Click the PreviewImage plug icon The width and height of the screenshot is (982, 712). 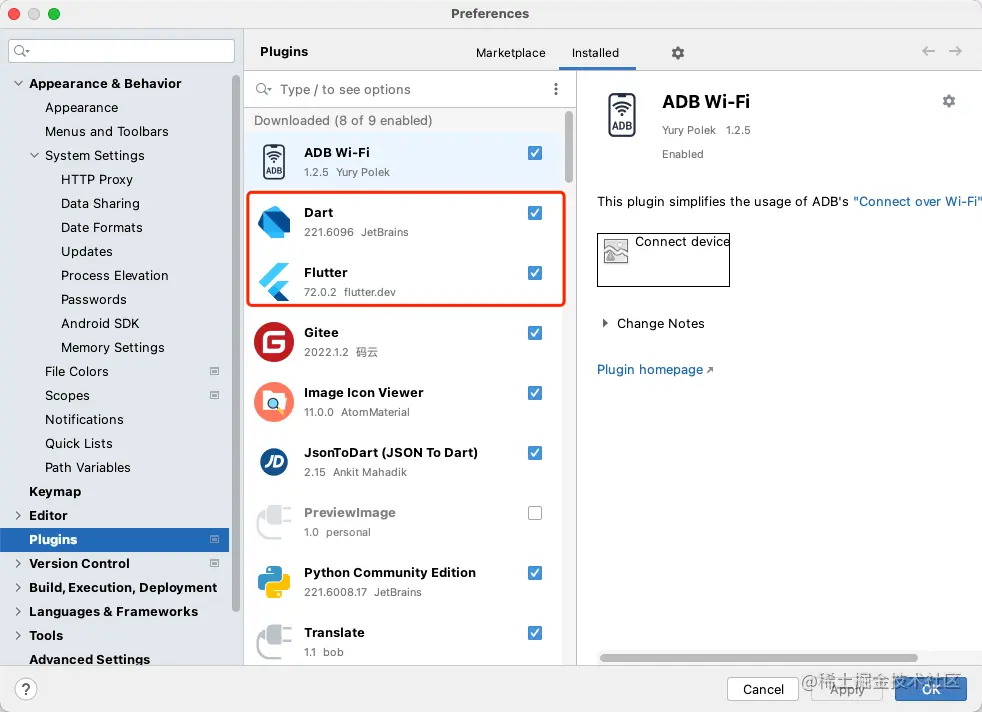(x=274, y=522)
